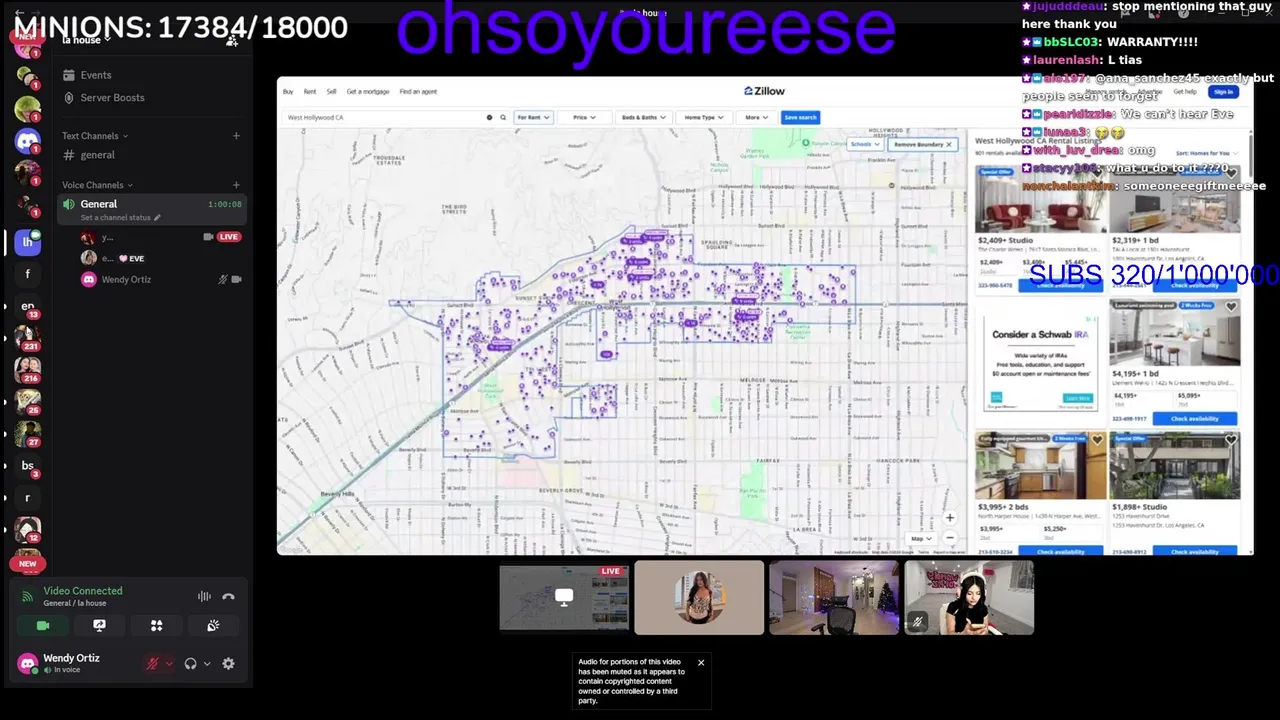
Task: Add a new text channel with plus icon
Action: 236,136
